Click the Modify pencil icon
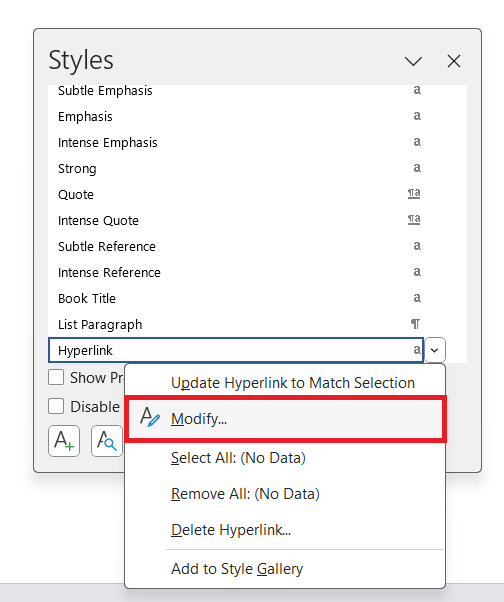The image size is (504, 602). 150,417
